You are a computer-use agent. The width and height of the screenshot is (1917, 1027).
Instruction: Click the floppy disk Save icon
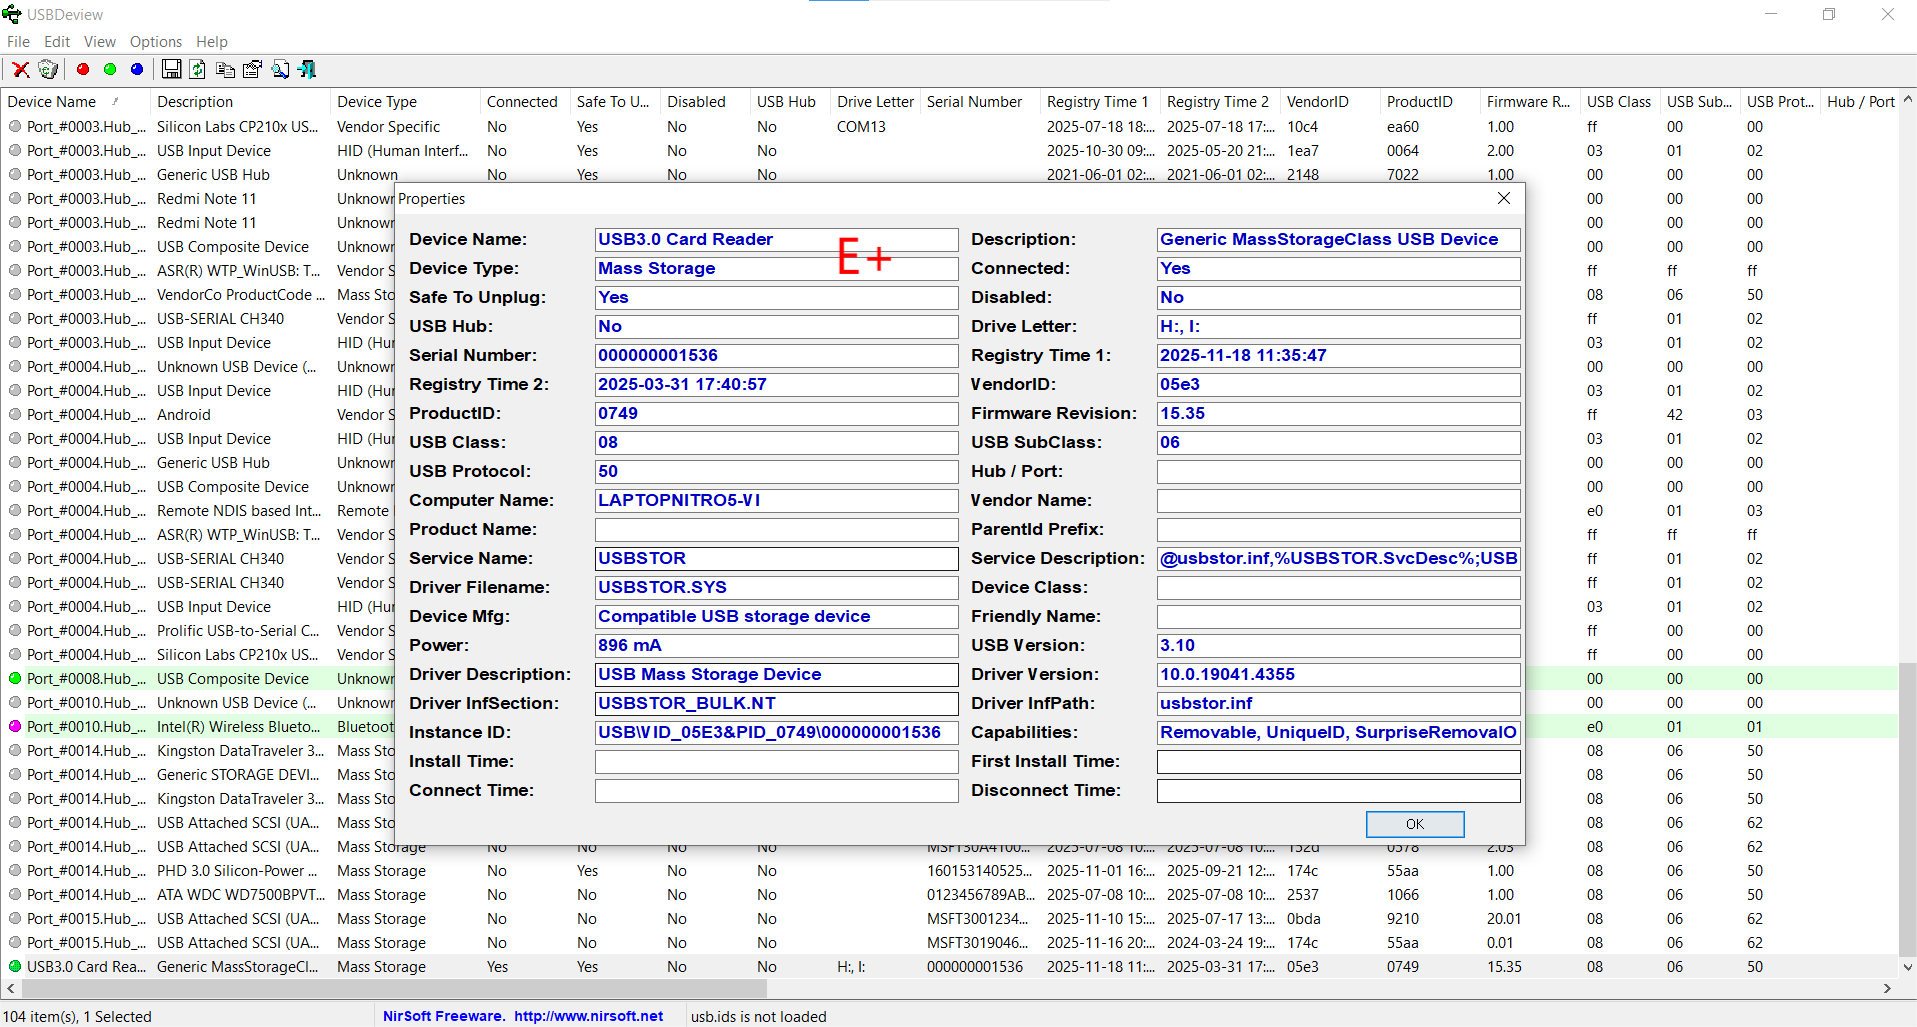171,69
